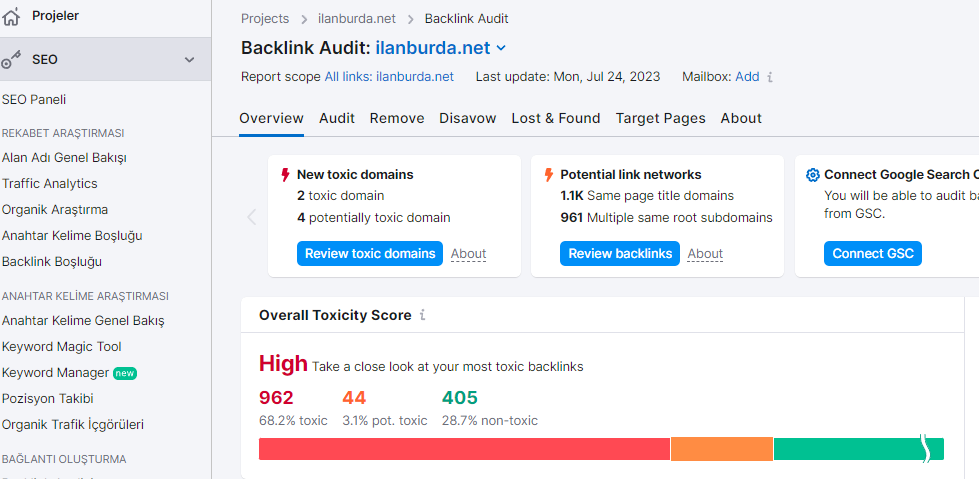Select the Lost & Found tab

[x=556, y=118]
